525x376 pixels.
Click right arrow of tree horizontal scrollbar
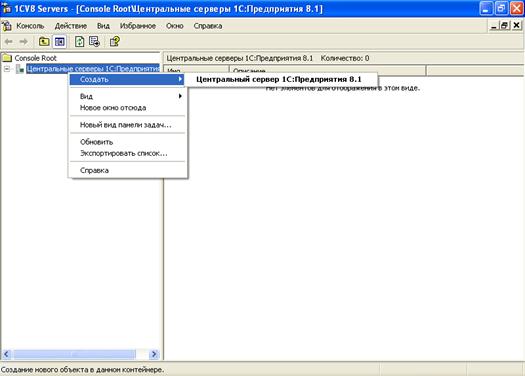(154, 354)
